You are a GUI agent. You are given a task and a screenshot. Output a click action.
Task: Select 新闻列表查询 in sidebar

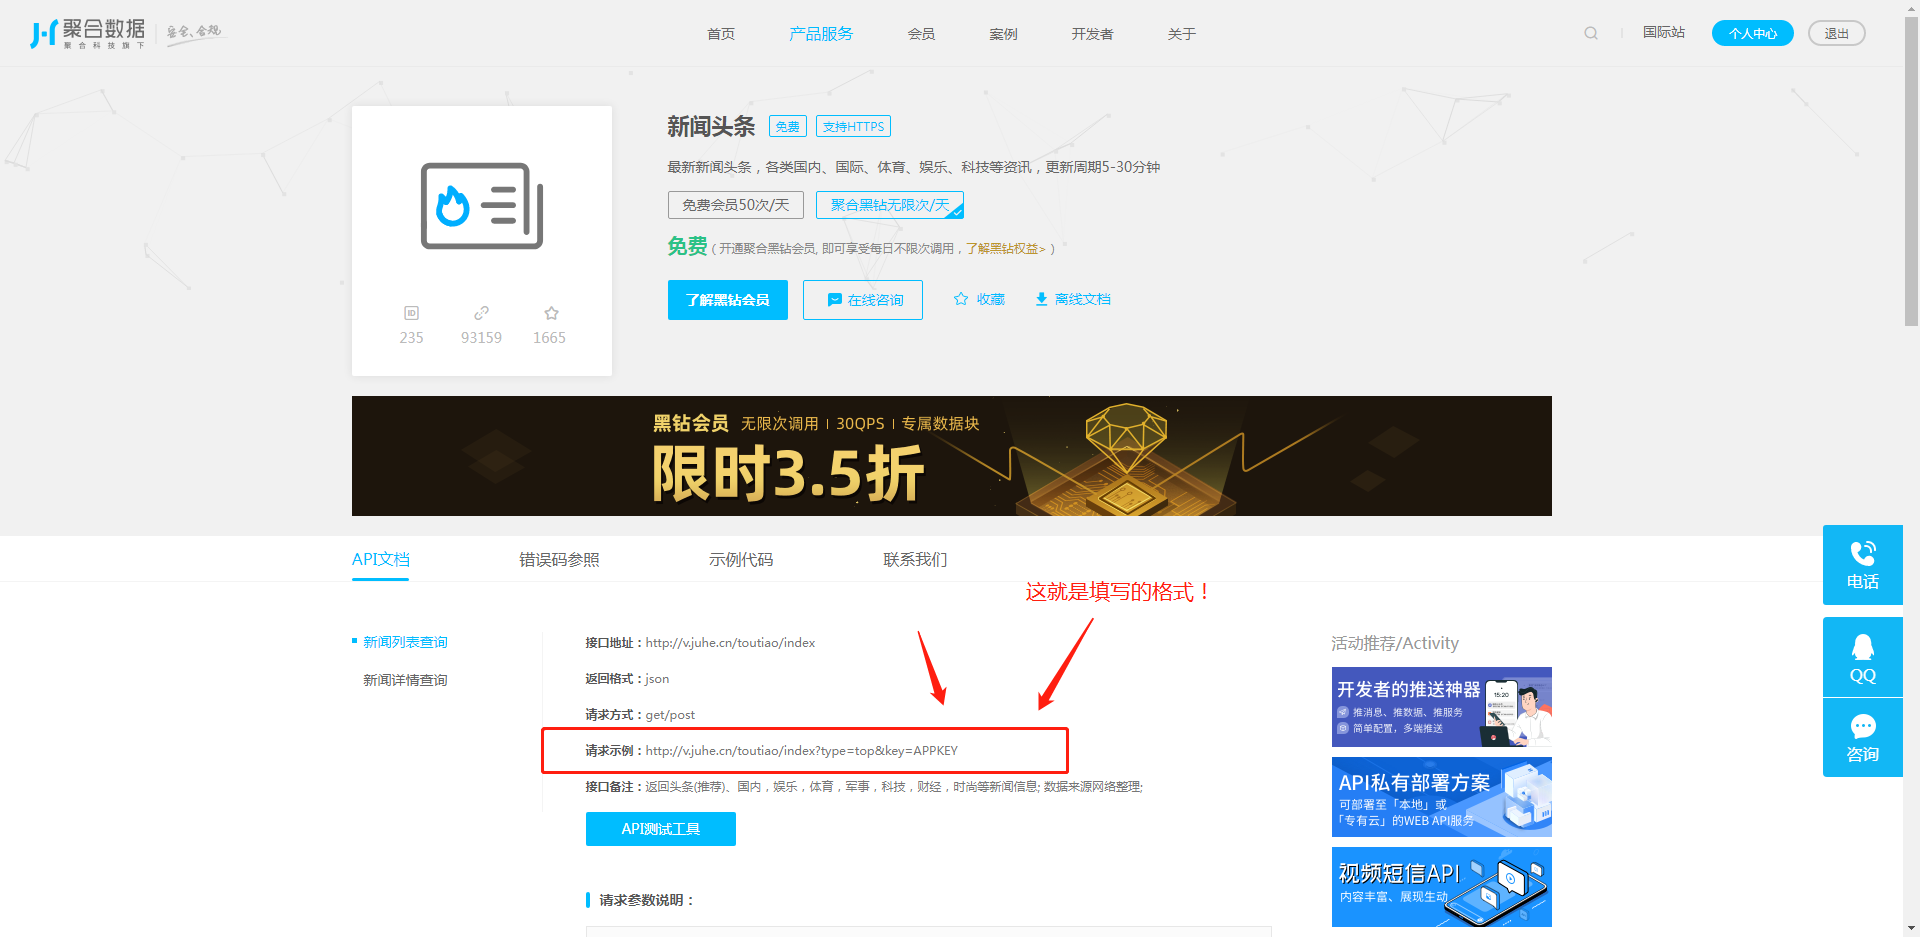[x=405, y=642]
